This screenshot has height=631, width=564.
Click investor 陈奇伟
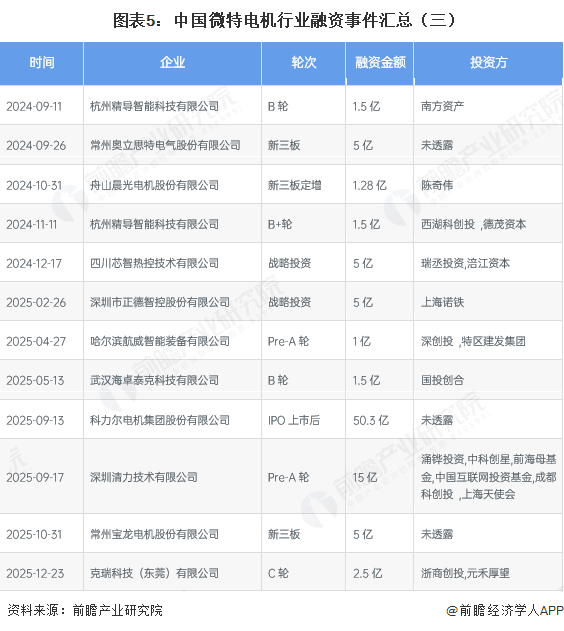[437, 185]
